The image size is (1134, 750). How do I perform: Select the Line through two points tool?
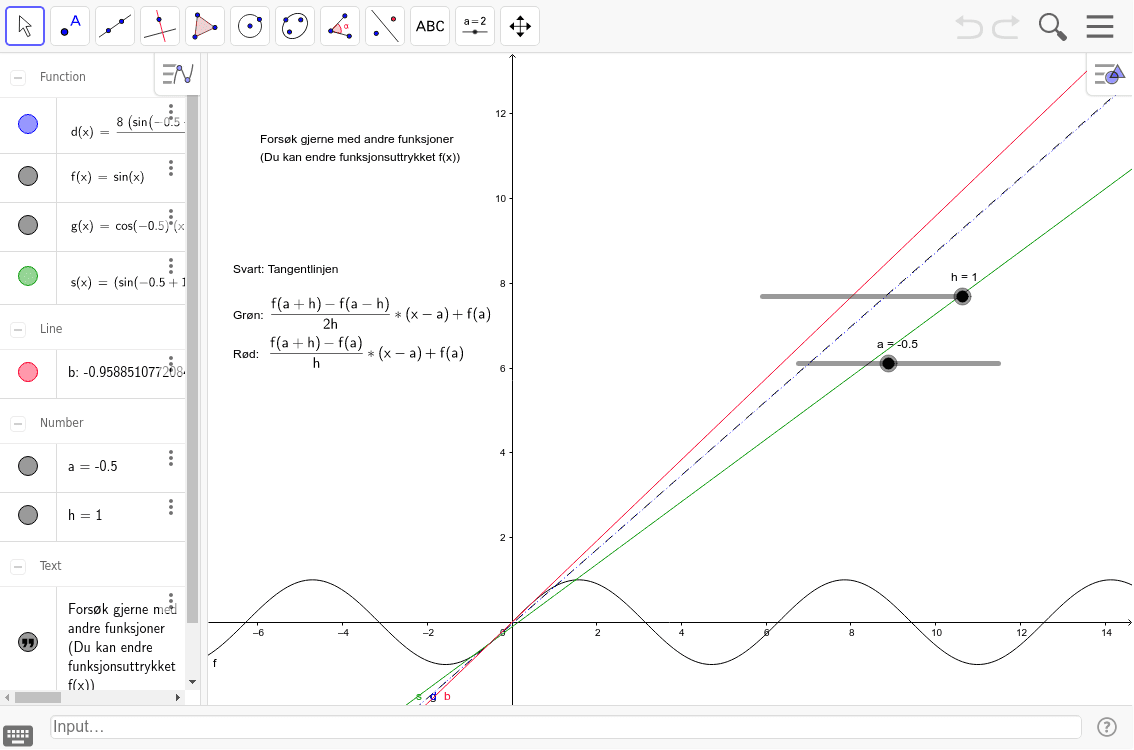[x=115, y=26]
